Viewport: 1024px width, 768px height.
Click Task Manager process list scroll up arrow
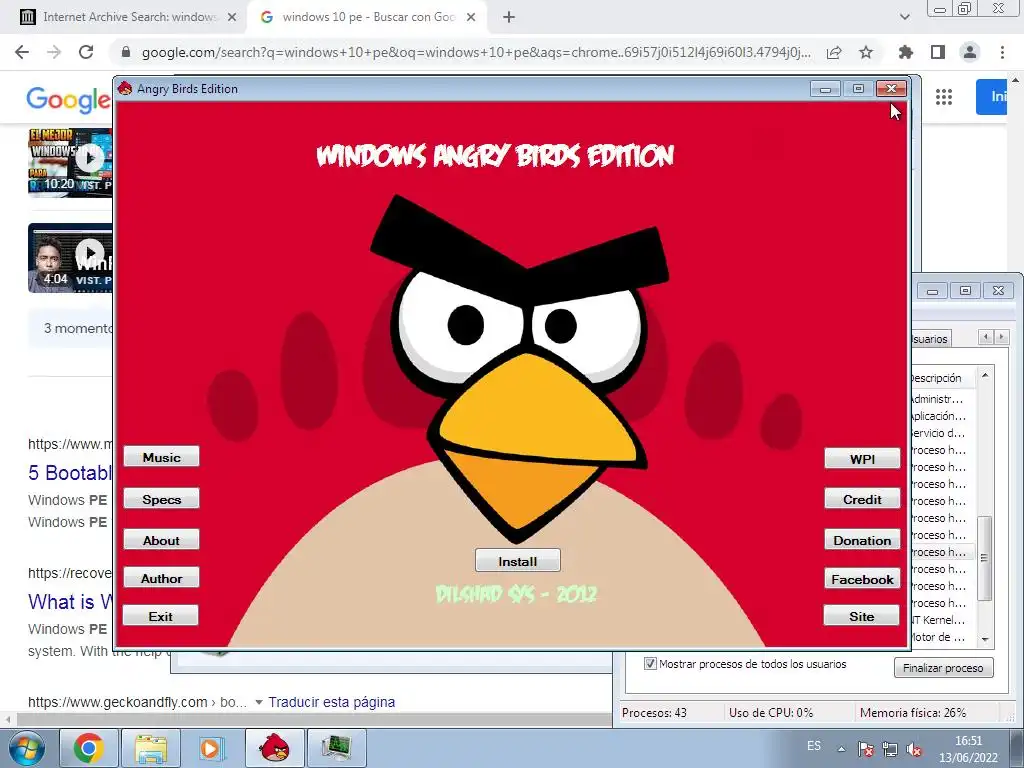[x=985, y=375]
